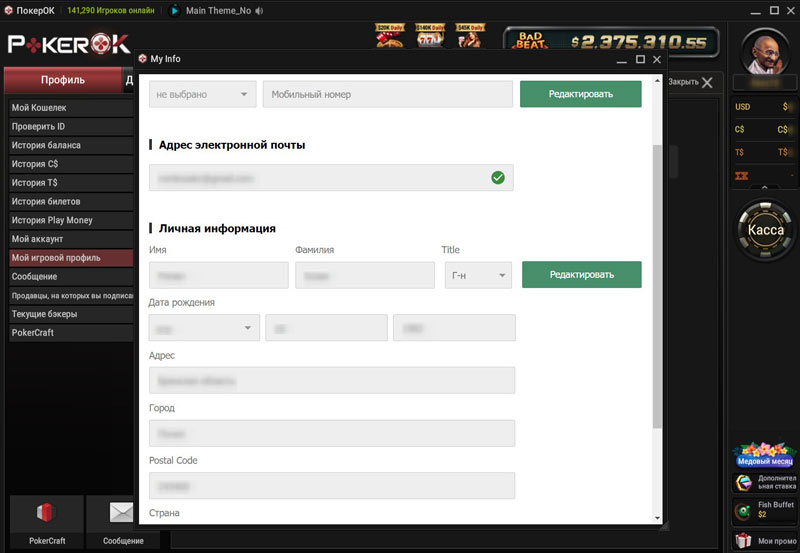Open the Сообщение envelope icon

(x=122, y=514)
